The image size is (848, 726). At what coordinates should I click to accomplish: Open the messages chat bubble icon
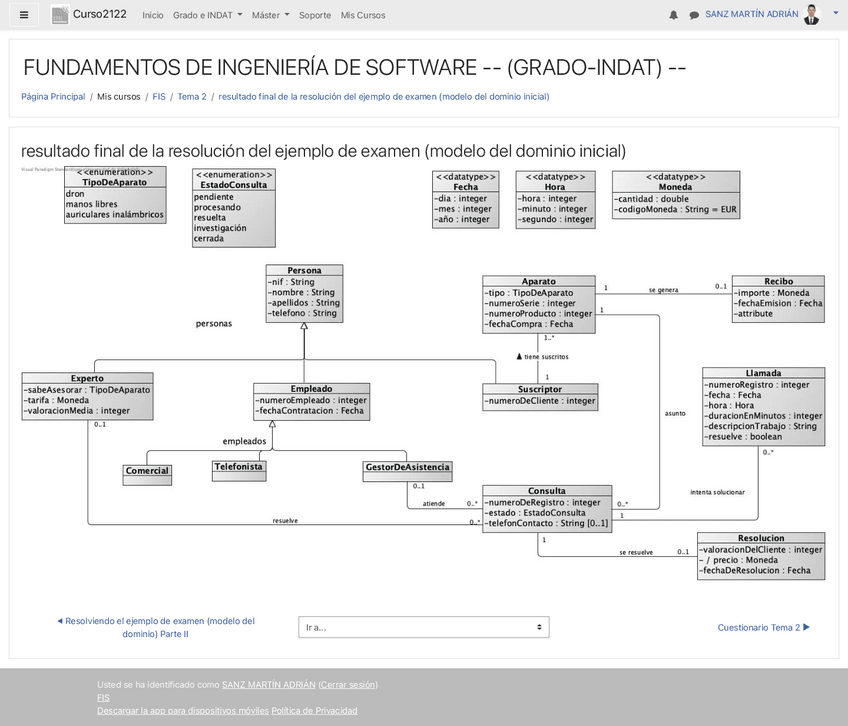click(x=694, y=14)
